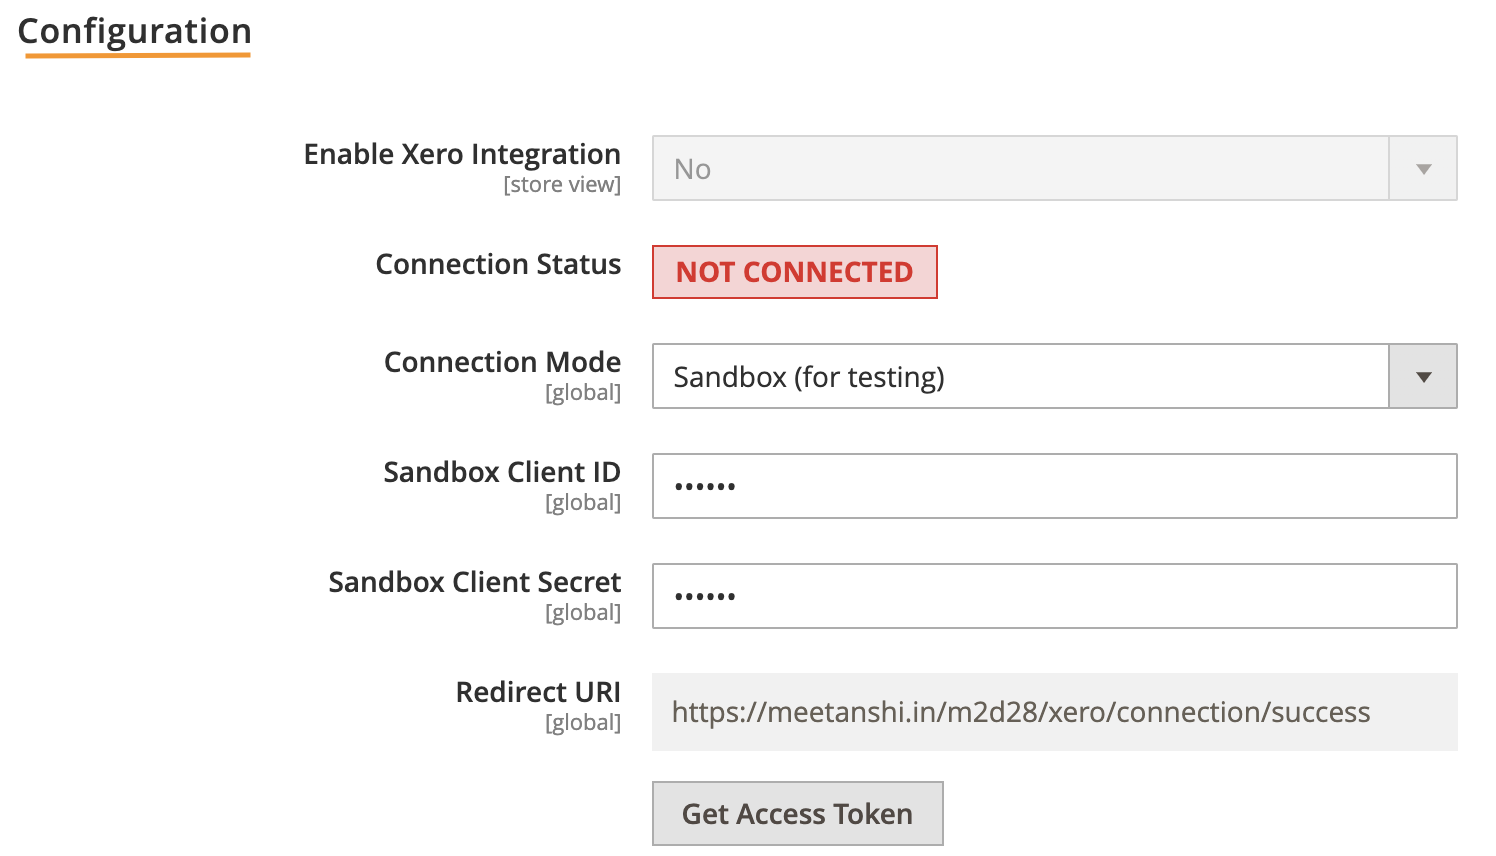Click the Enable Xero Integration label
1496x856 pixels.
(x=462, y=154)
